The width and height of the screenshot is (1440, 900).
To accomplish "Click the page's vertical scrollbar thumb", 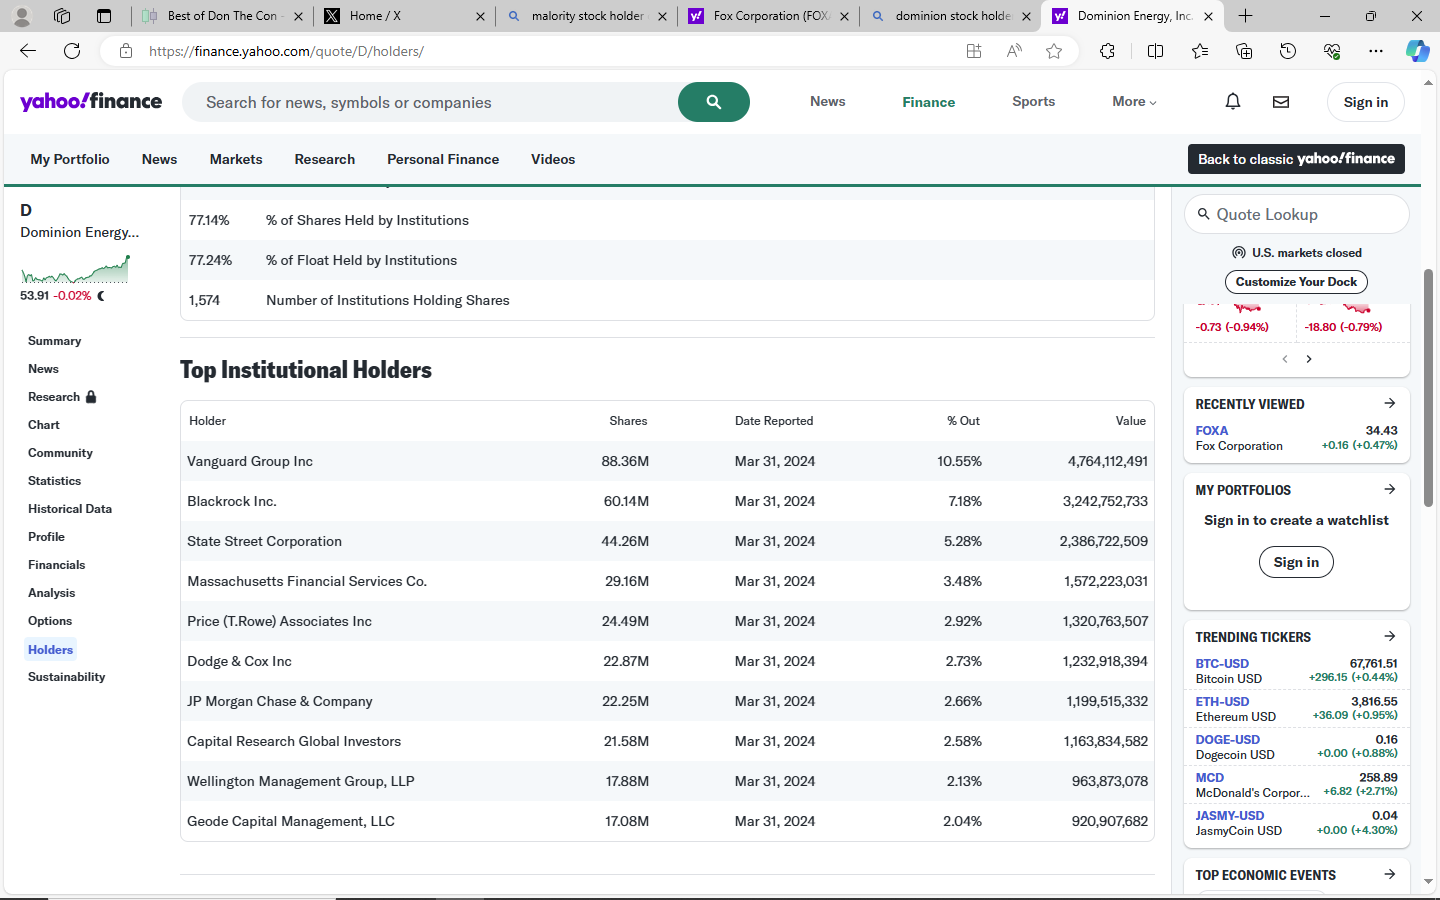I will click(x=1428, y=400).
